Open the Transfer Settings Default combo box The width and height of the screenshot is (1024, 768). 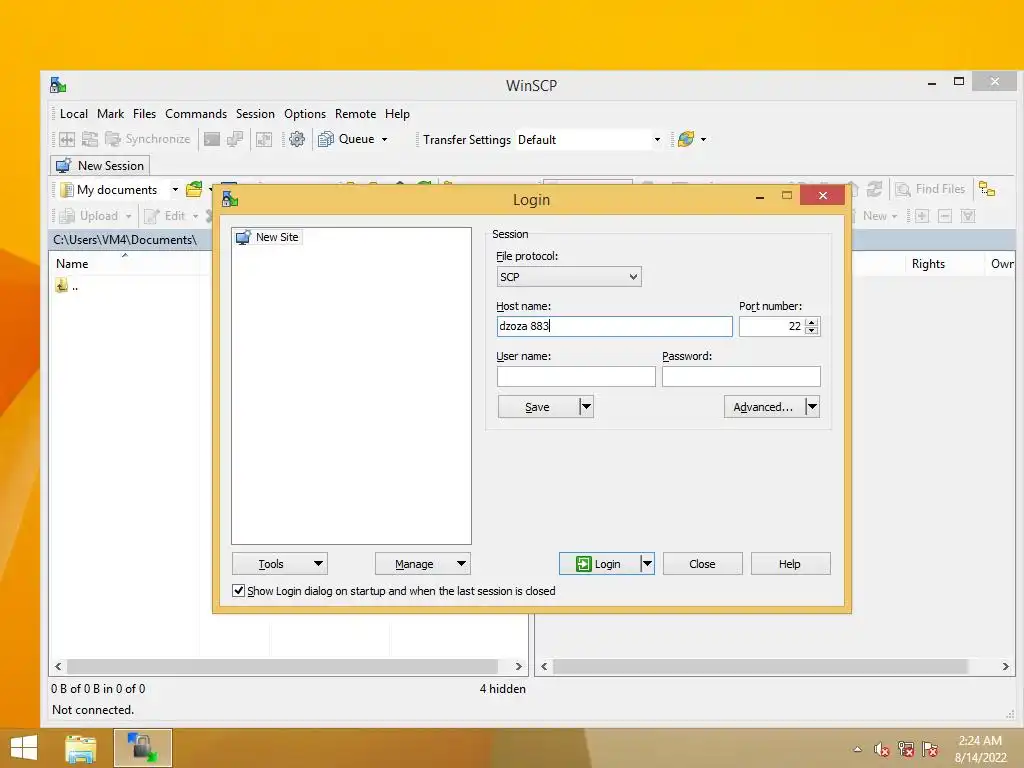590,140
